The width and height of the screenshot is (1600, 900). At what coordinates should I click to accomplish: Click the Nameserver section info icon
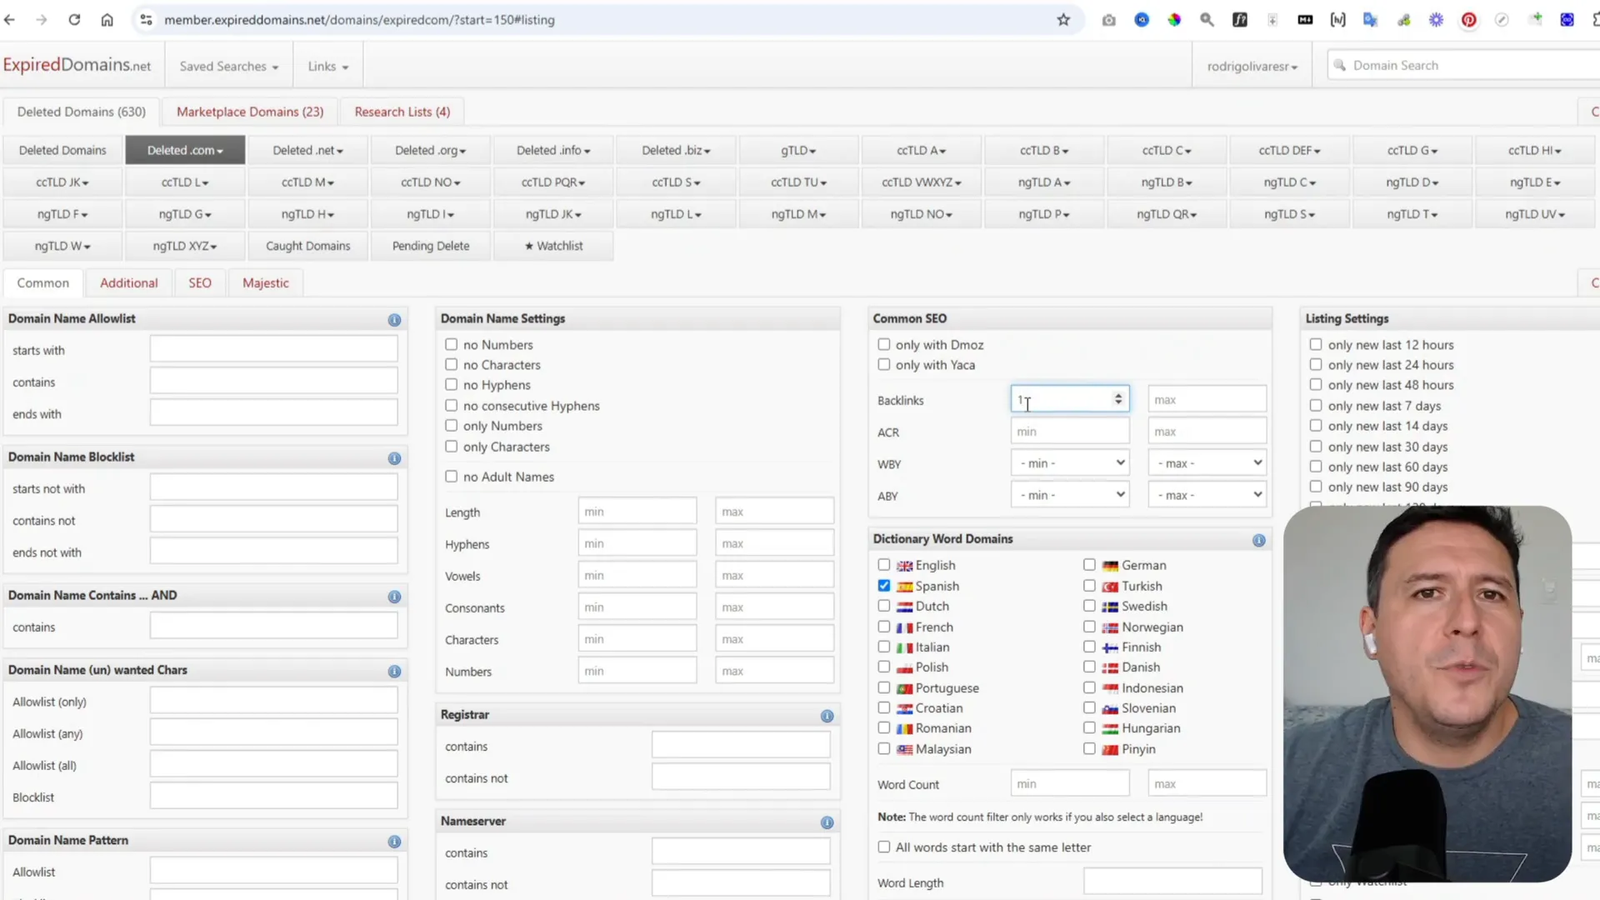(826, 822)
